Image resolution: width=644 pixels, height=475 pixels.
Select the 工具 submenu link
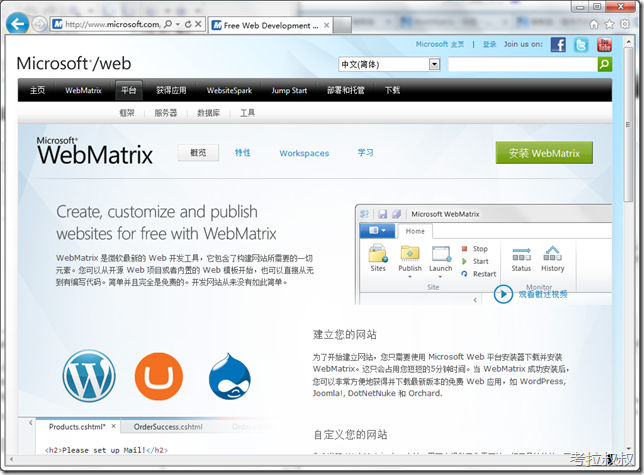[247, 113]
